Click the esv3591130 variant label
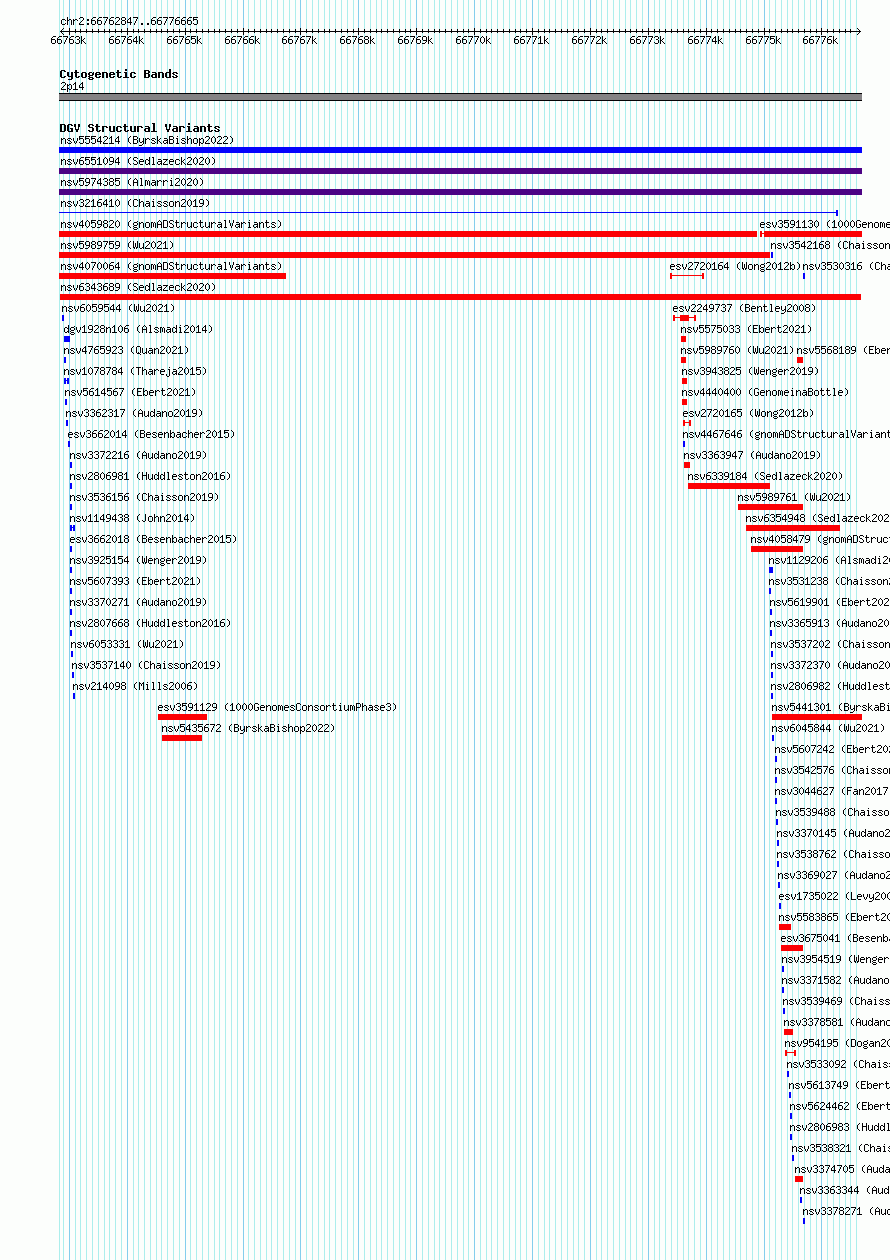 point(825,224)
